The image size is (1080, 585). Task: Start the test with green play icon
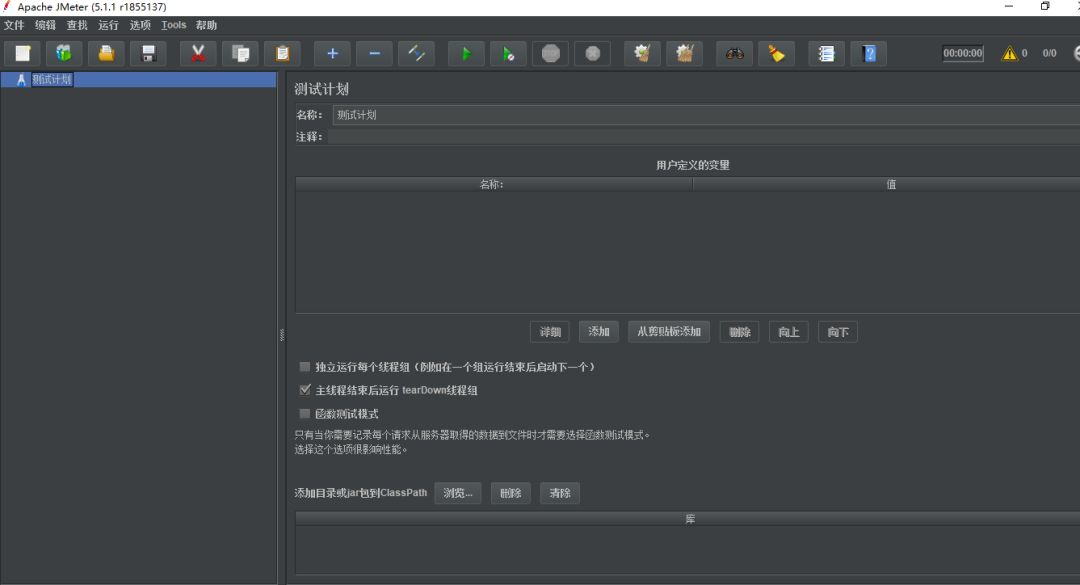(466, 54)
